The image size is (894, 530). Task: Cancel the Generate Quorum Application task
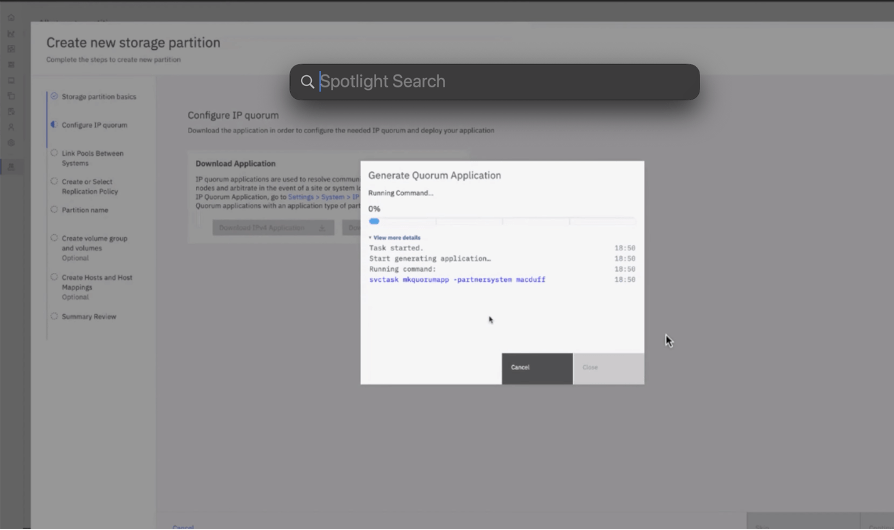537,368
